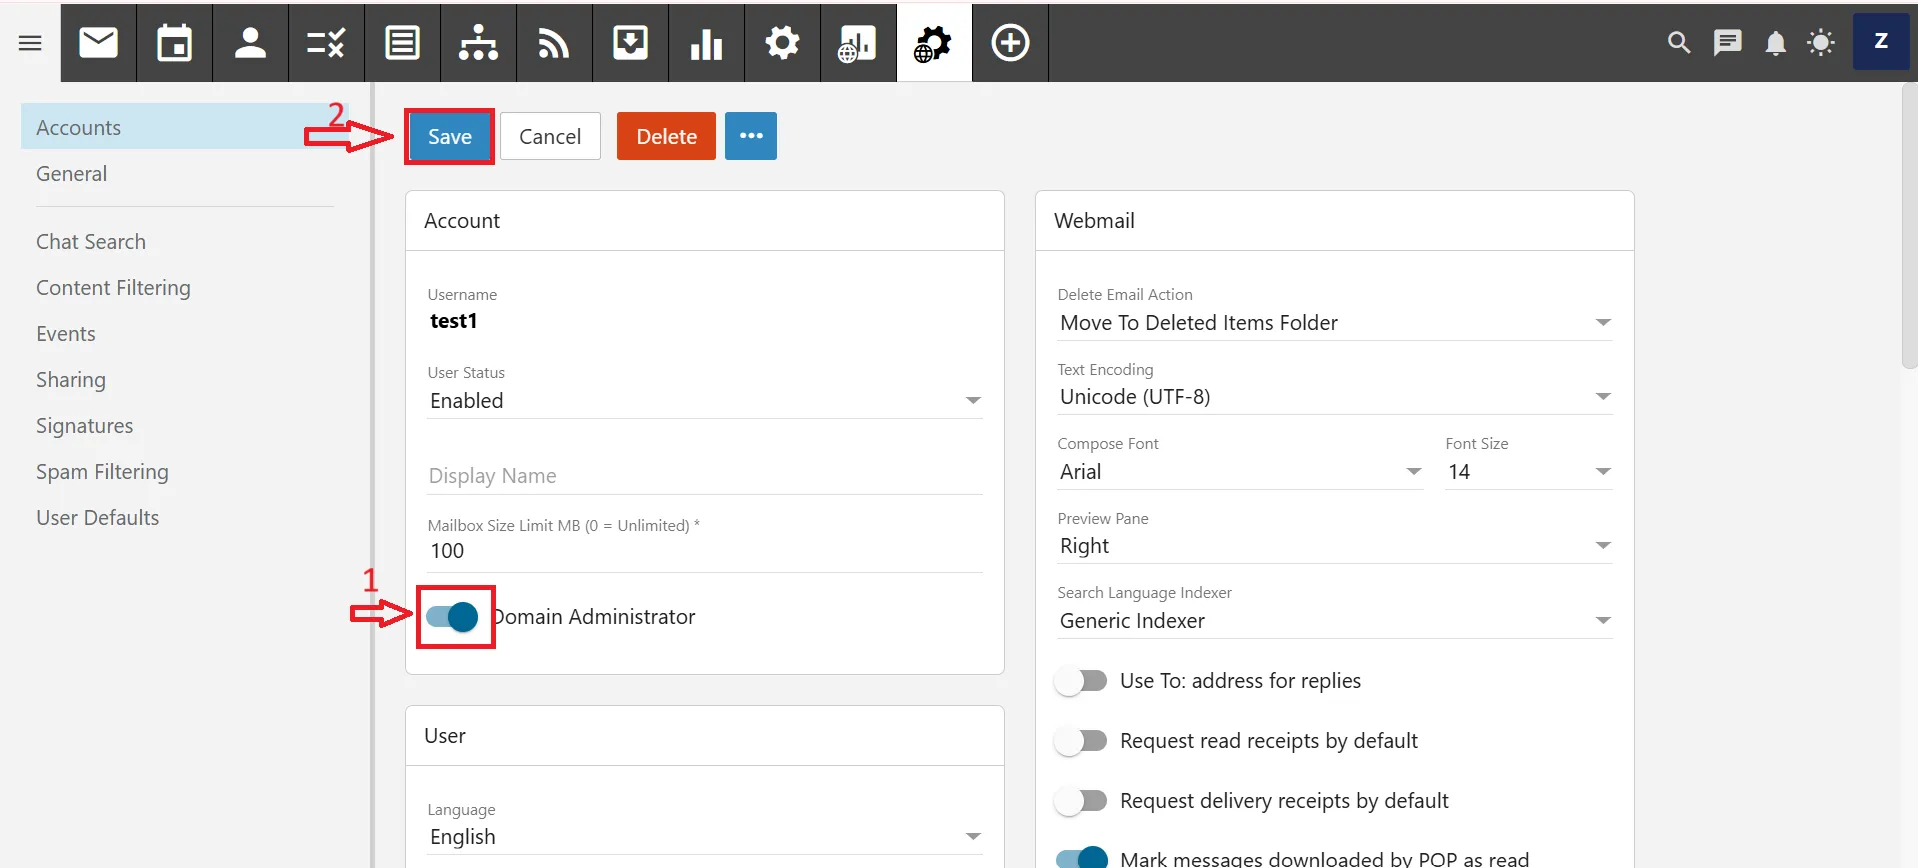Disable the Domain Administrator toggle
1918x868 pixels.
[453, 617]
